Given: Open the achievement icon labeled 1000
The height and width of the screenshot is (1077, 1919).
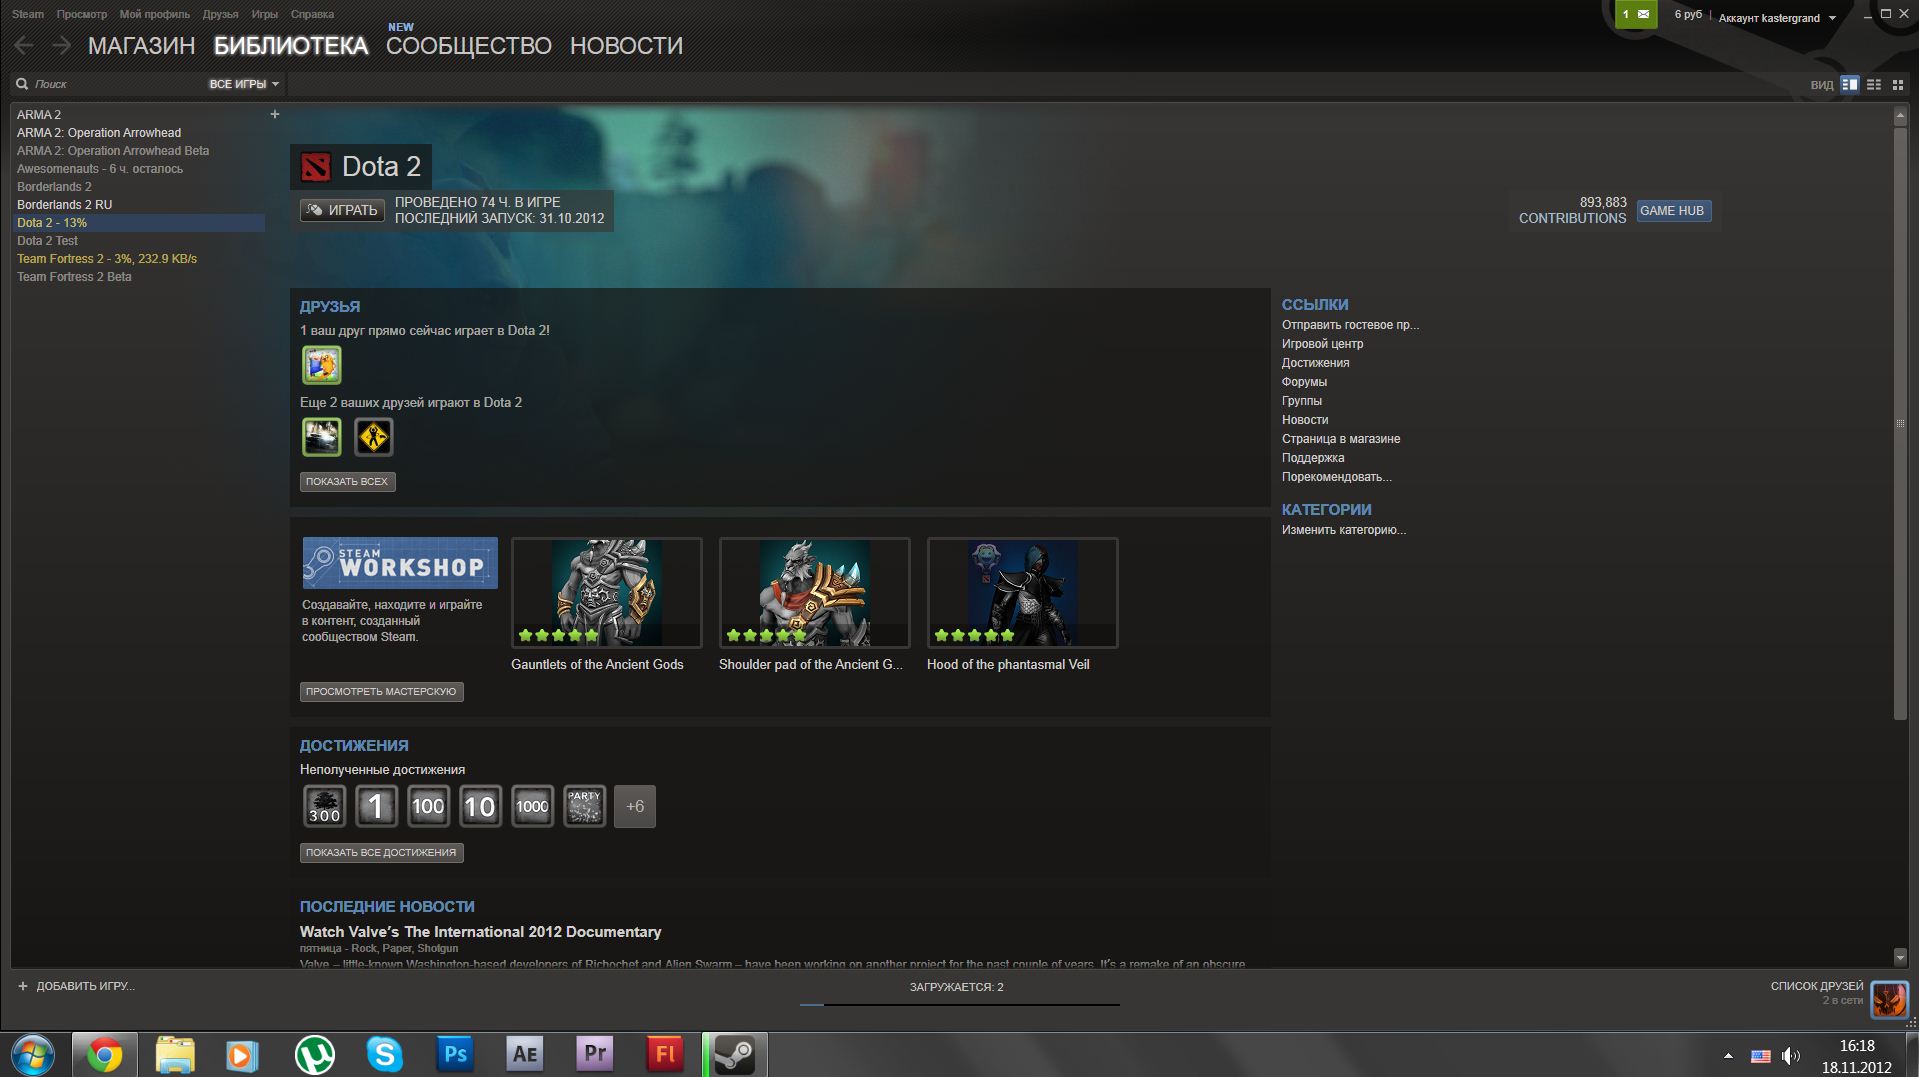Looking at the screenshot, I should pyautogui.click(x=532, y=806).
